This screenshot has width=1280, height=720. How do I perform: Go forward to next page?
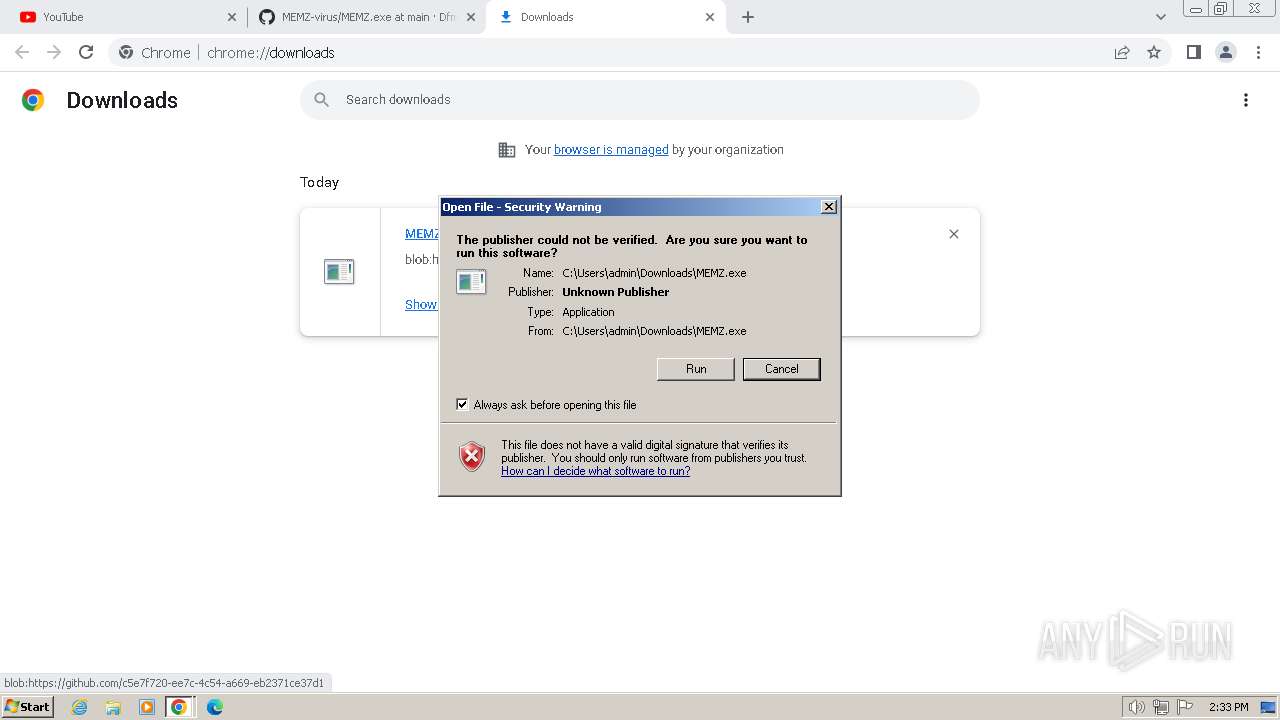point(54,52)
